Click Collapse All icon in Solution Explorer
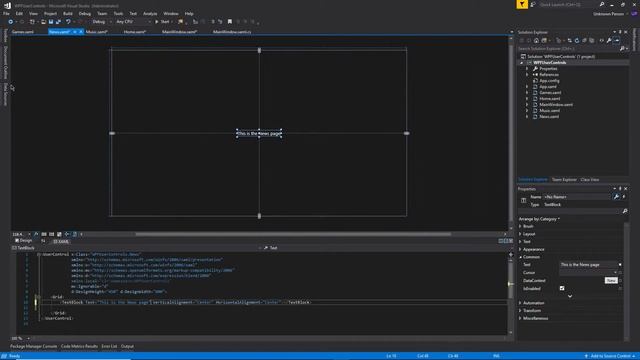This screenshot has height=360, width=640. 584,40
